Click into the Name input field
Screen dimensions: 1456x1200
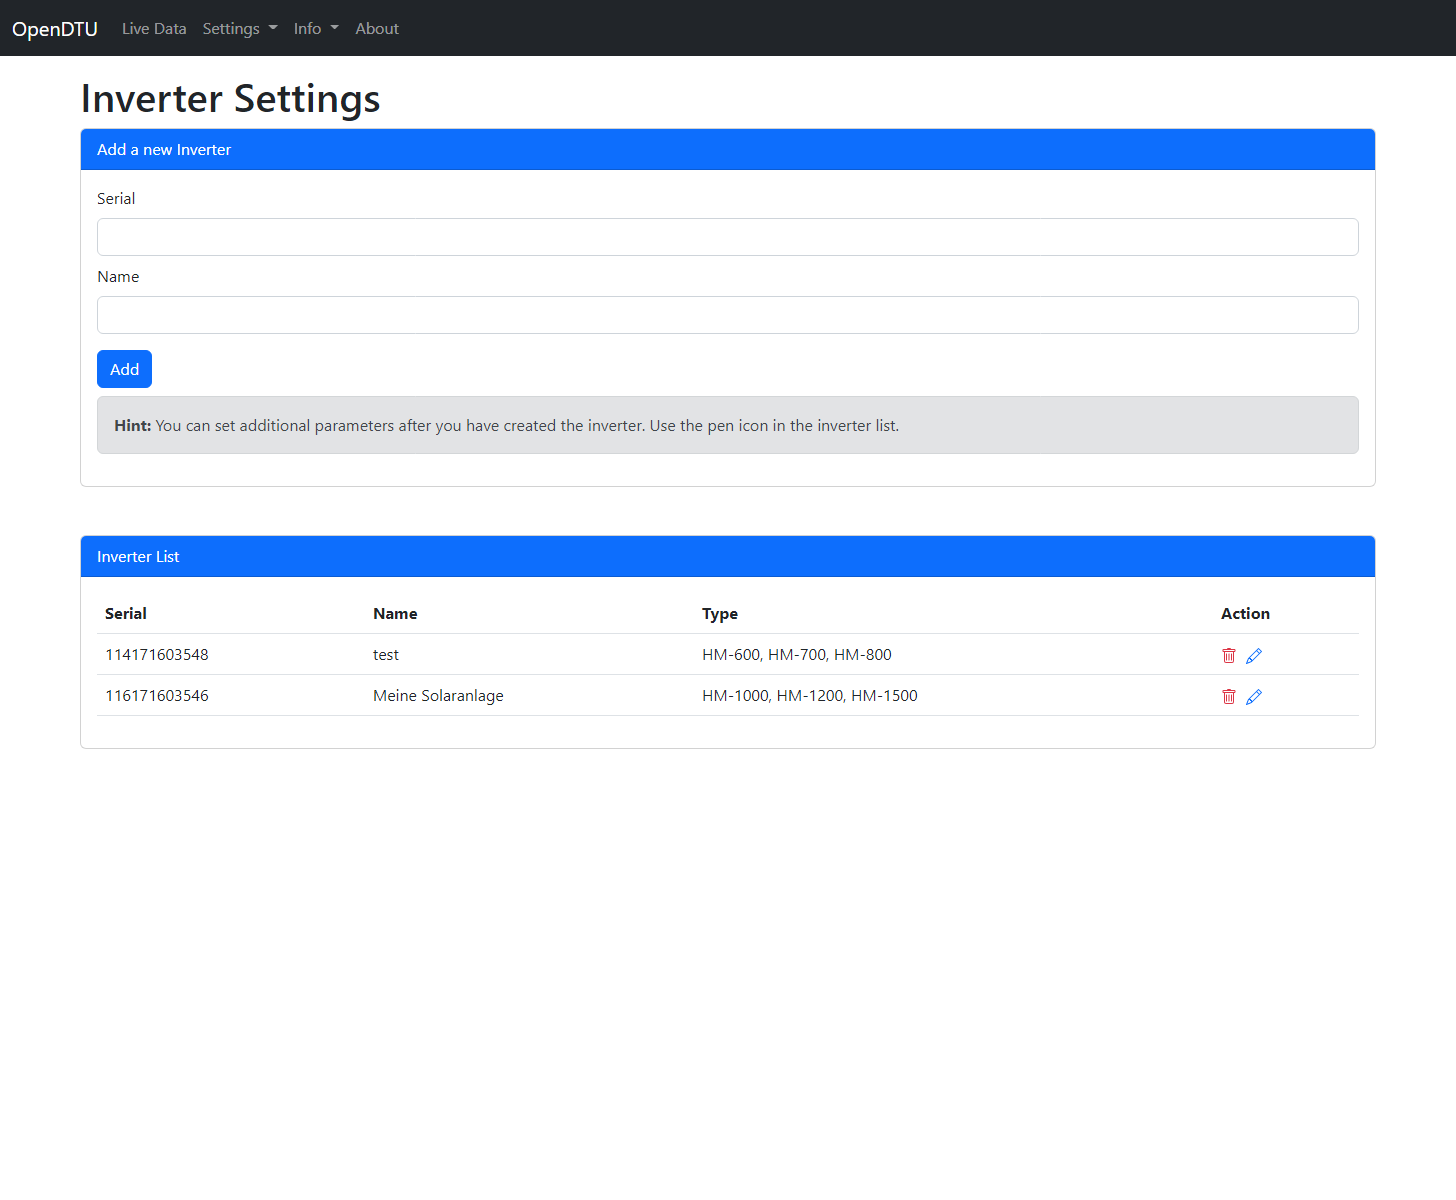[727, 315]
